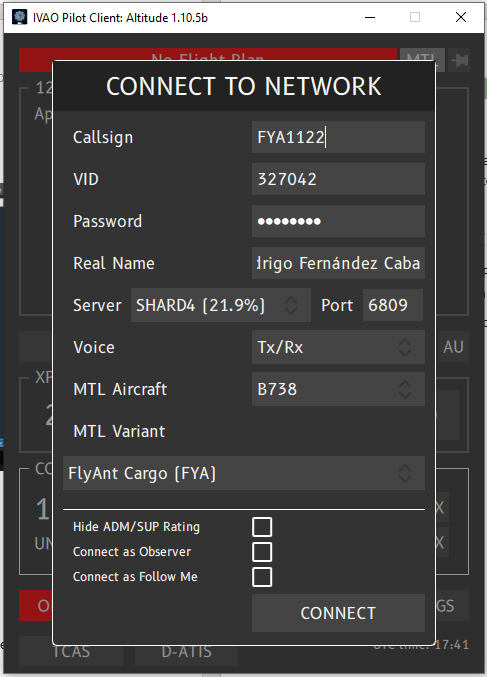Click the pin window icon beside MTL
The height and width of the screenshot is (677, 487).
click(x=460, y=59)
